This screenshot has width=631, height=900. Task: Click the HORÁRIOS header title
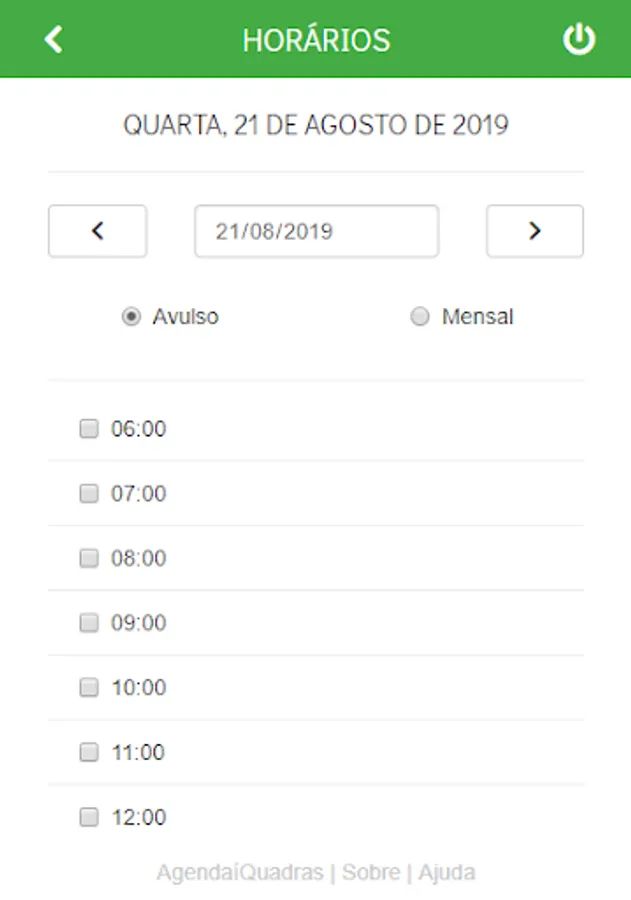316,40
